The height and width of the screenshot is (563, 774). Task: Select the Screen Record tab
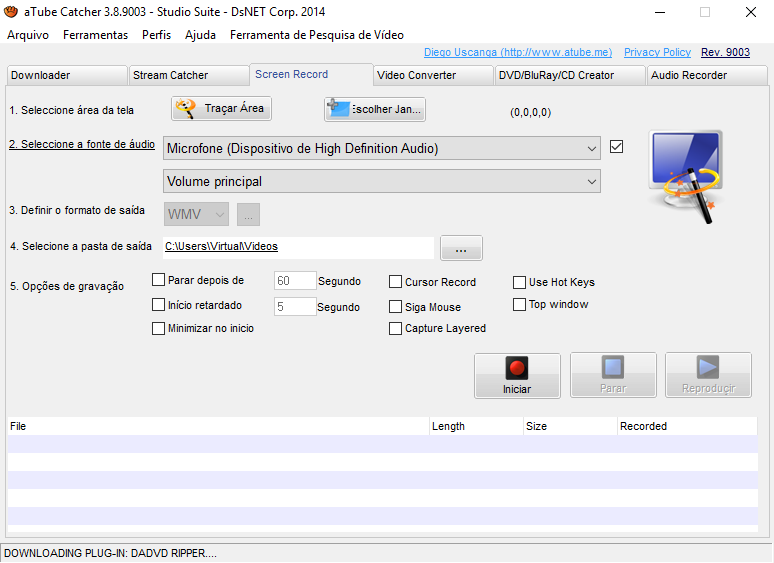click(311, 75)
